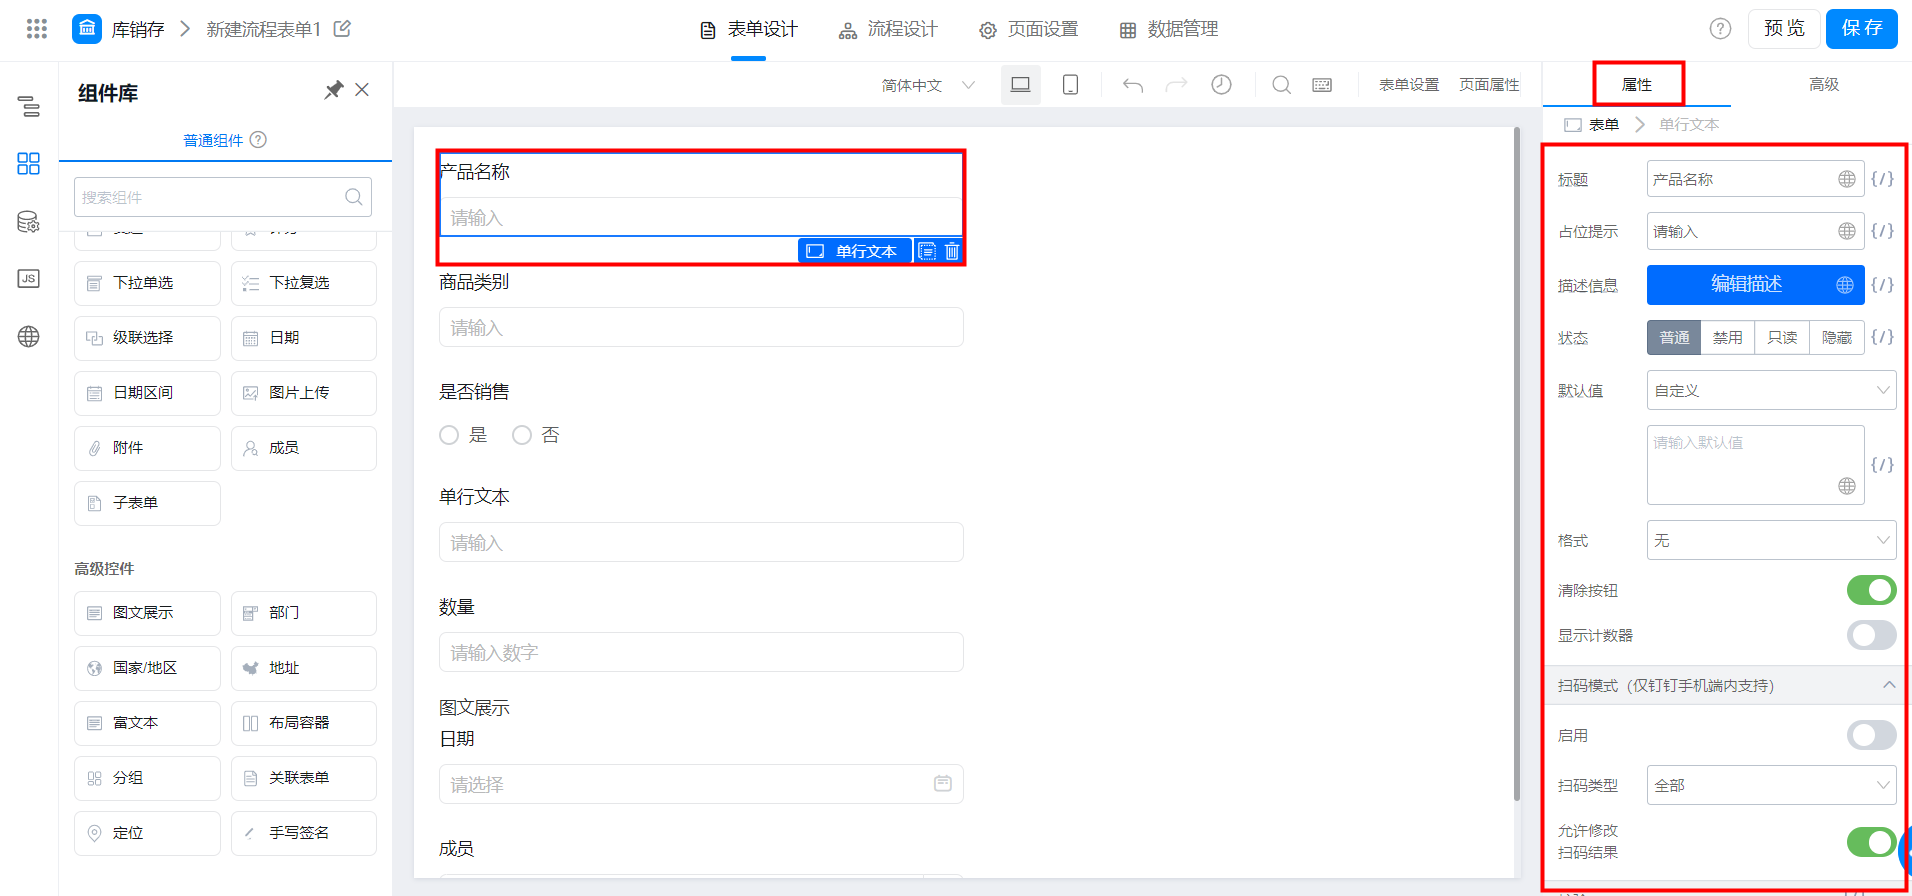This screenshot has height=896, width=1912.
Task: Bind variable for 占位提示 via braces icon
Action: 1882,231
